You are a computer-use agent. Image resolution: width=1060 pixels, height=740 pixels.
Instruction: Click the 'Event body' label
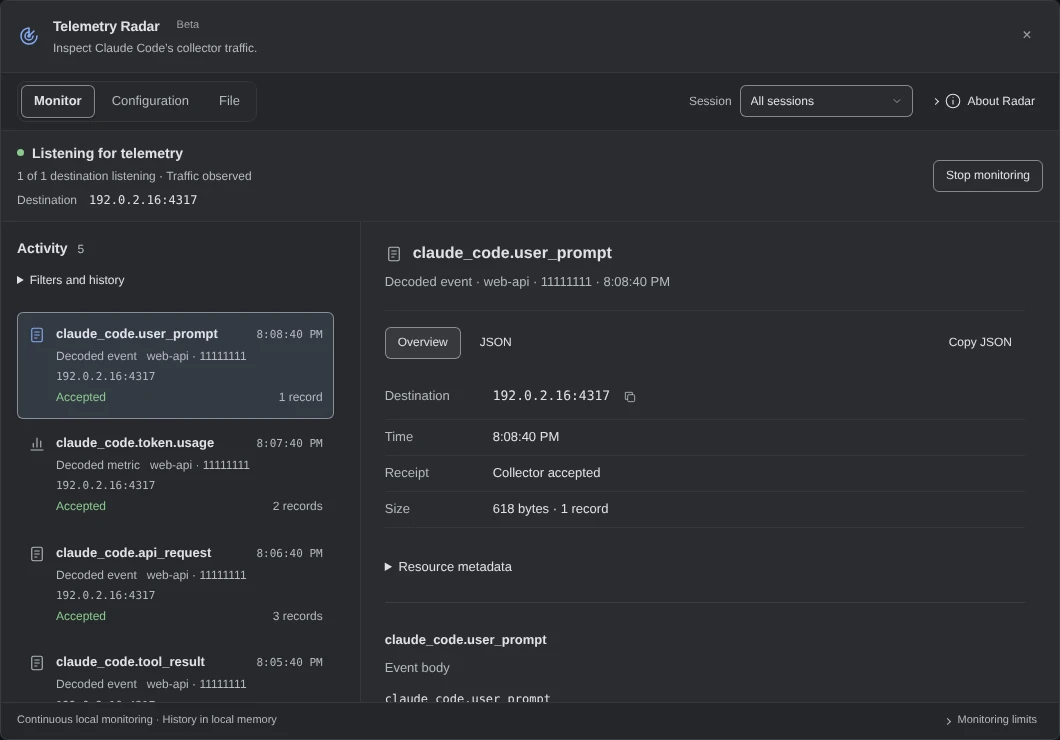pyautogui.click(x=417, y=668)
